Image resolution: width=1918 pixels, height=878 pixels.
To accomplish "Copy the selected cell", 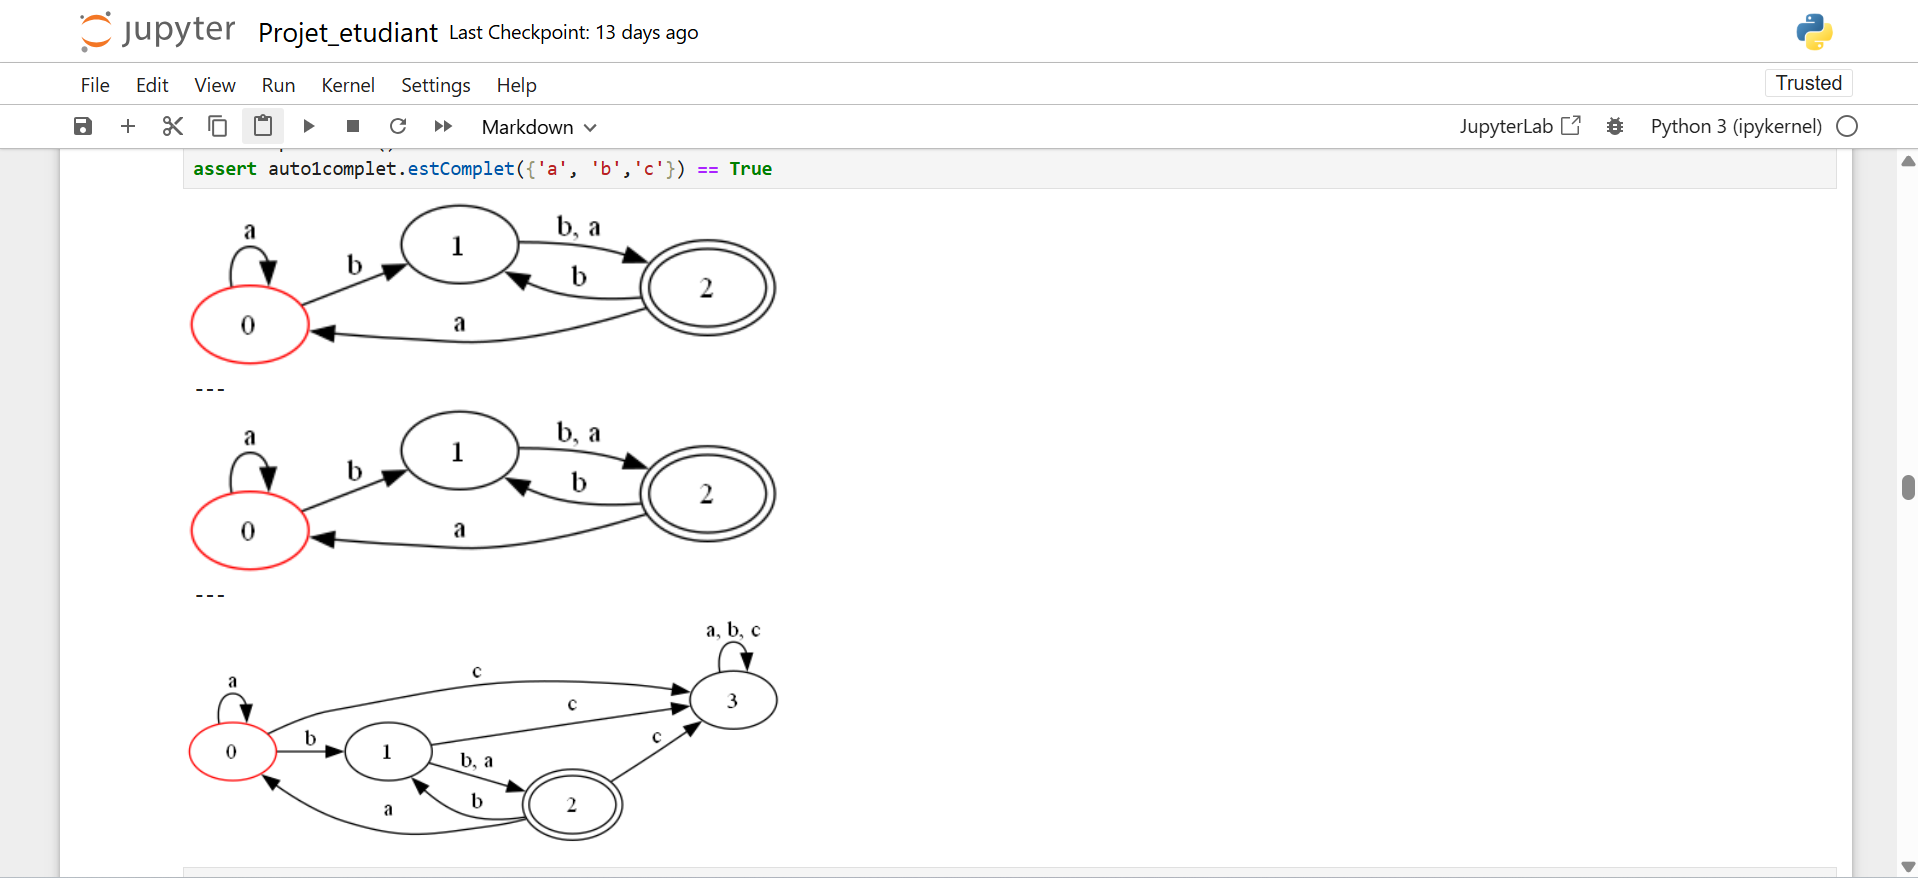I will [x=217, y=126].
